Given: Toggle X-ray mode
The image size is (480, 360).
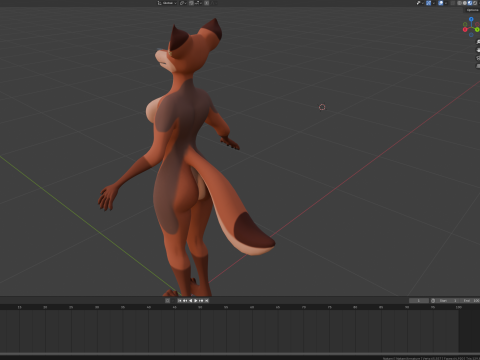Looking at the screenshot, I should (x=452, y=3).
